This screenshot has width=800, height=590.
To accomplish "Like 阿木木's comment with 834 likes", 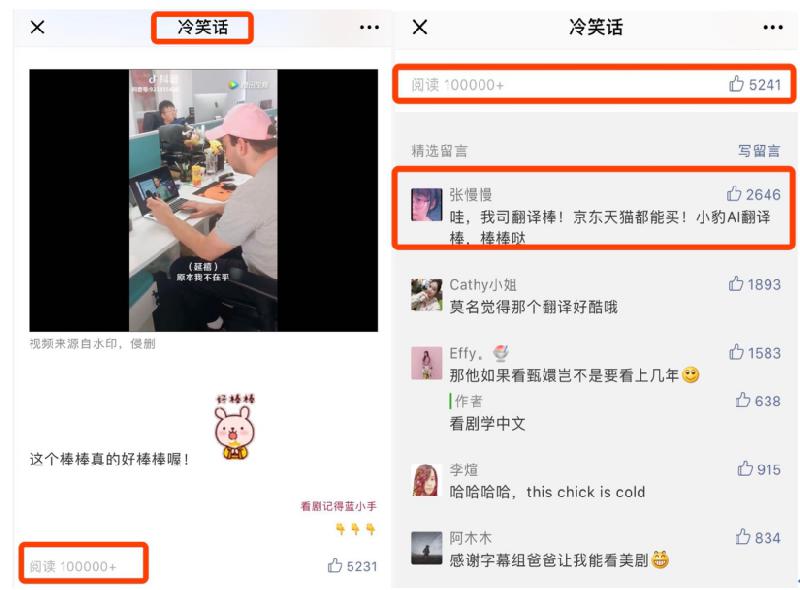I will 758,537.
